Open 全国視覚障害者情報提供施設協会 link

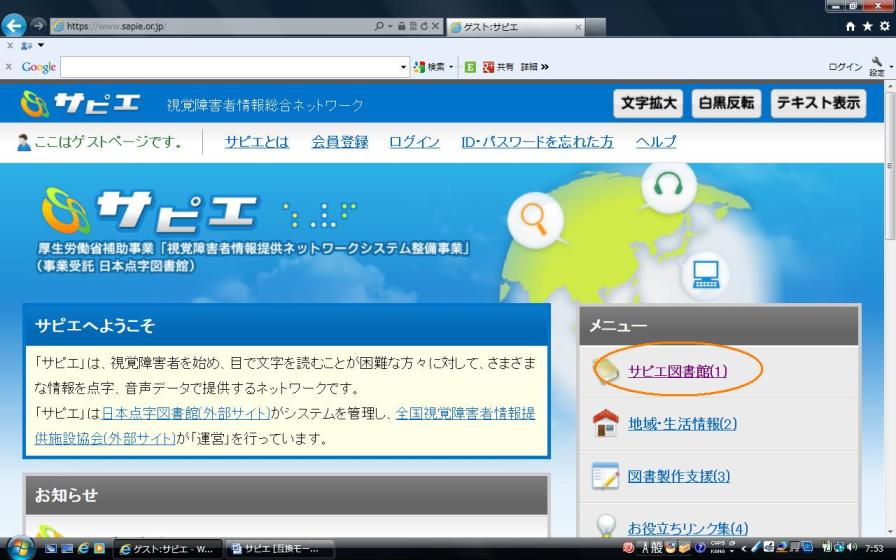[x=466, y=413]
